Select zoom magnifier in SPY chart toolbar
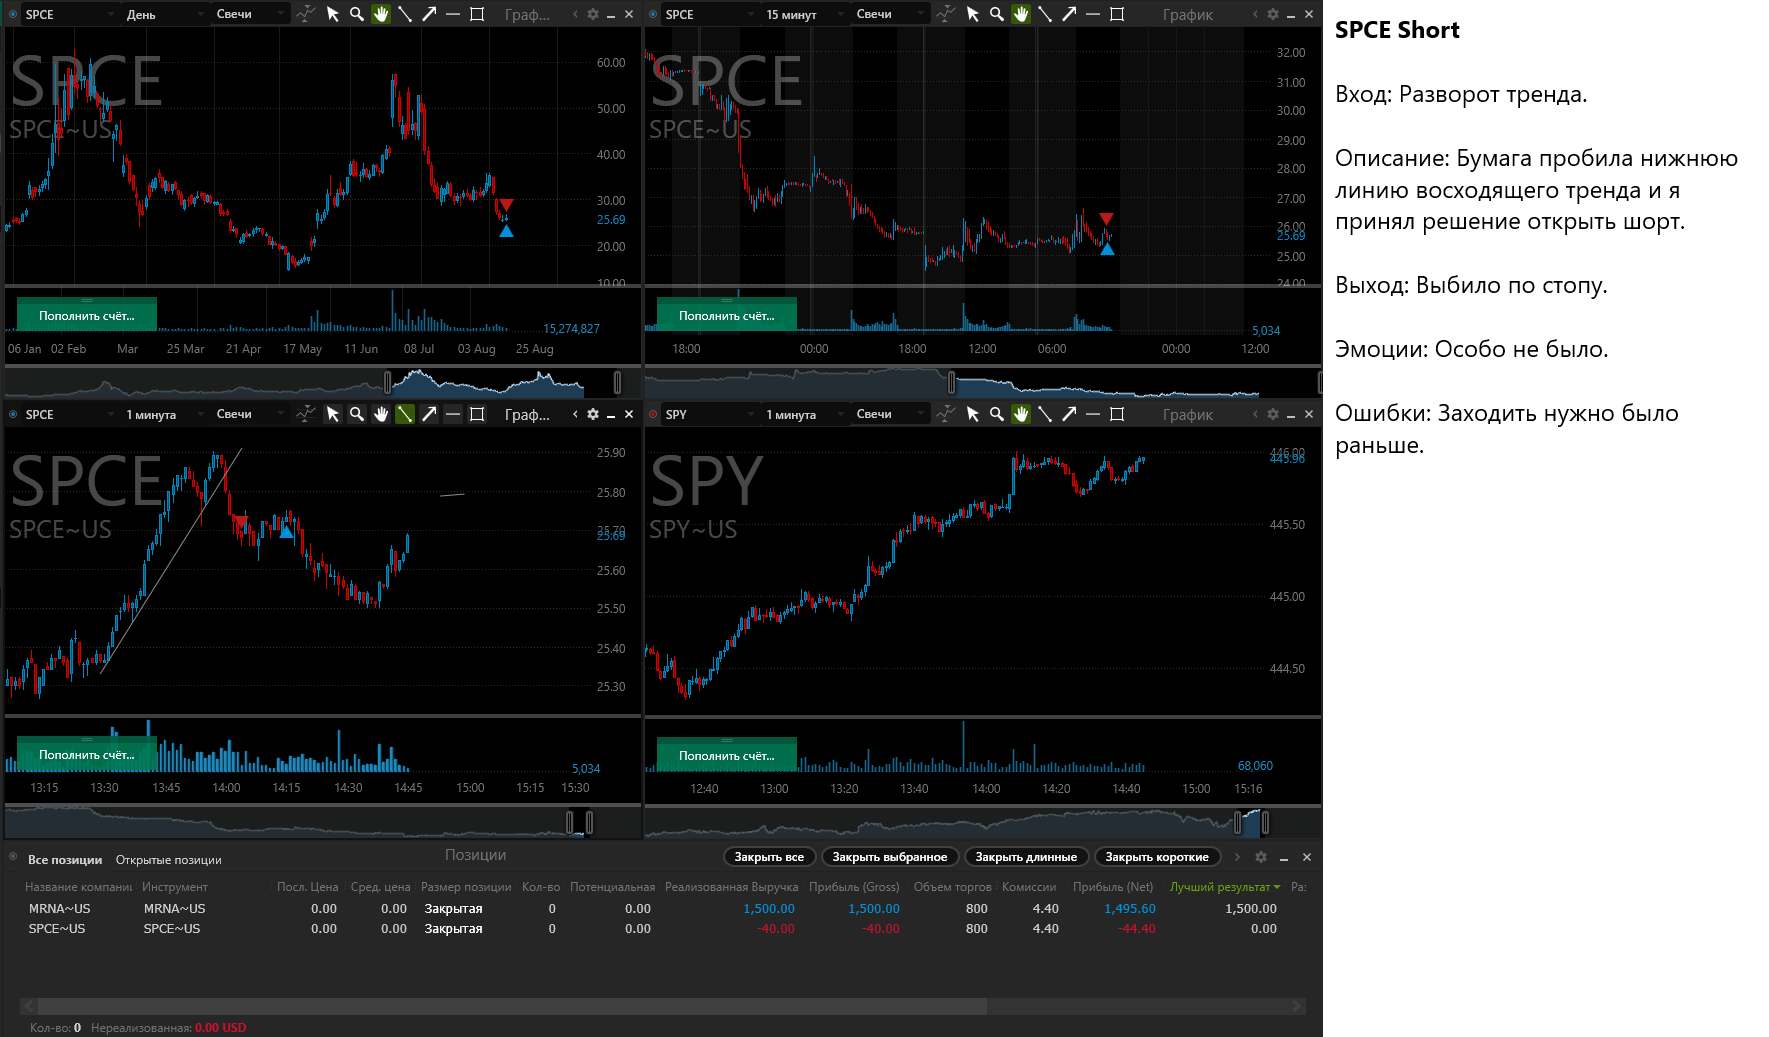1769x1037 pixels. (x=997, y=414)
